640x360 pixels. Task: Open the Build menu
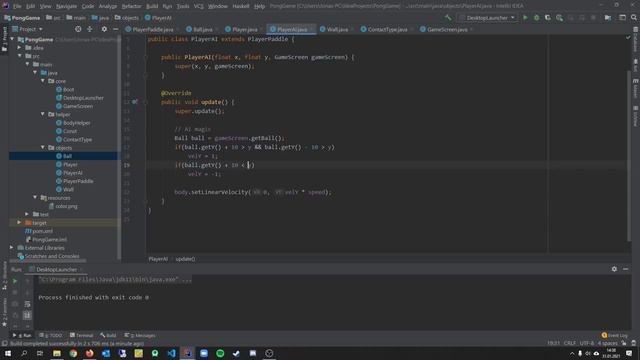pyautogui.click(x=152, y=6)
